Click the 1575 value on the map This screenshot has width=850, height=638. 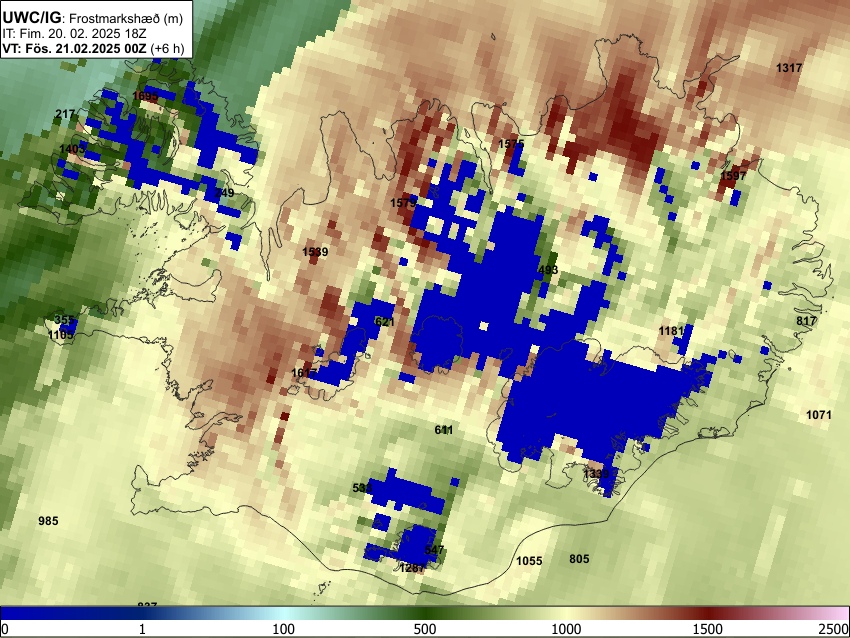(x=511, y=144)
